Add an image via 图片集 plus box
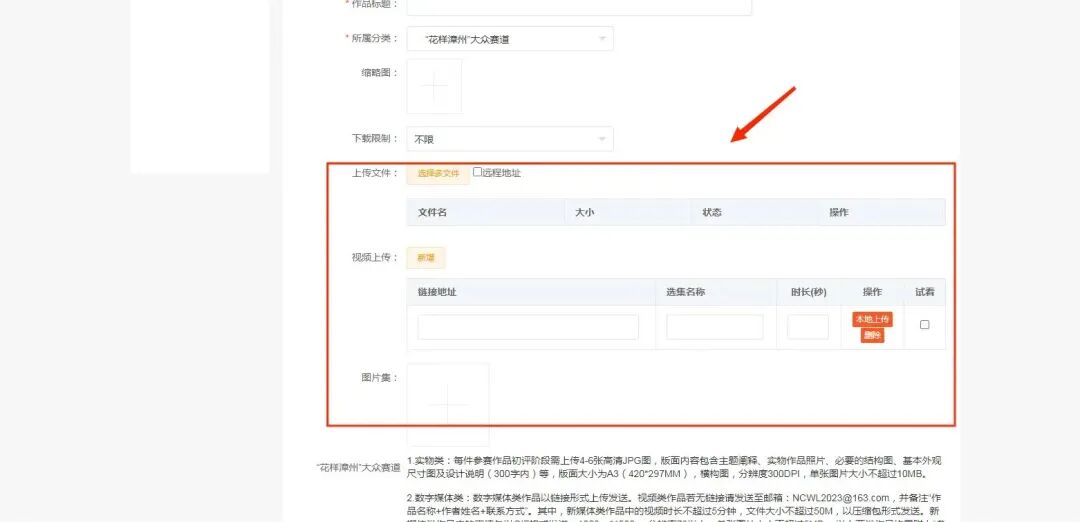Viewport: 1080px width, 522px height. coord(448,404)
